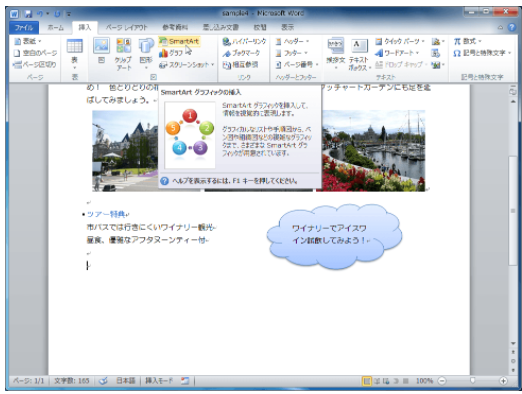Open the 図 group dialog launcher

pyautogui.click(x=153, y=77)
